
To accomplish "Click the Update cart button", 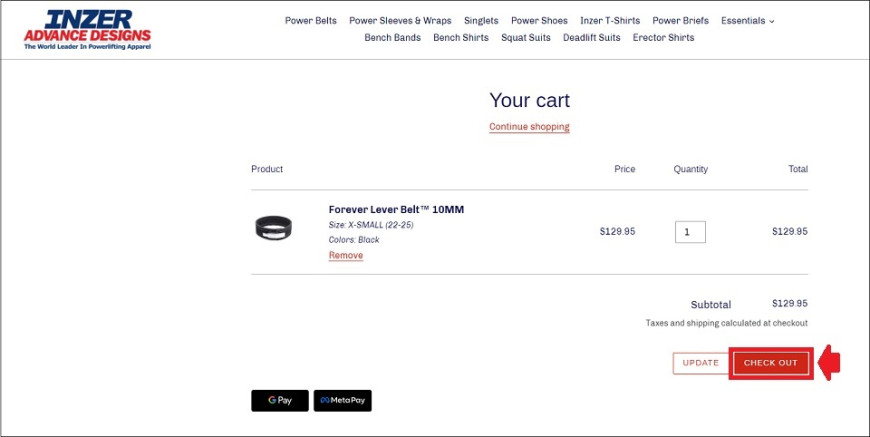I will tap(700, 363).
